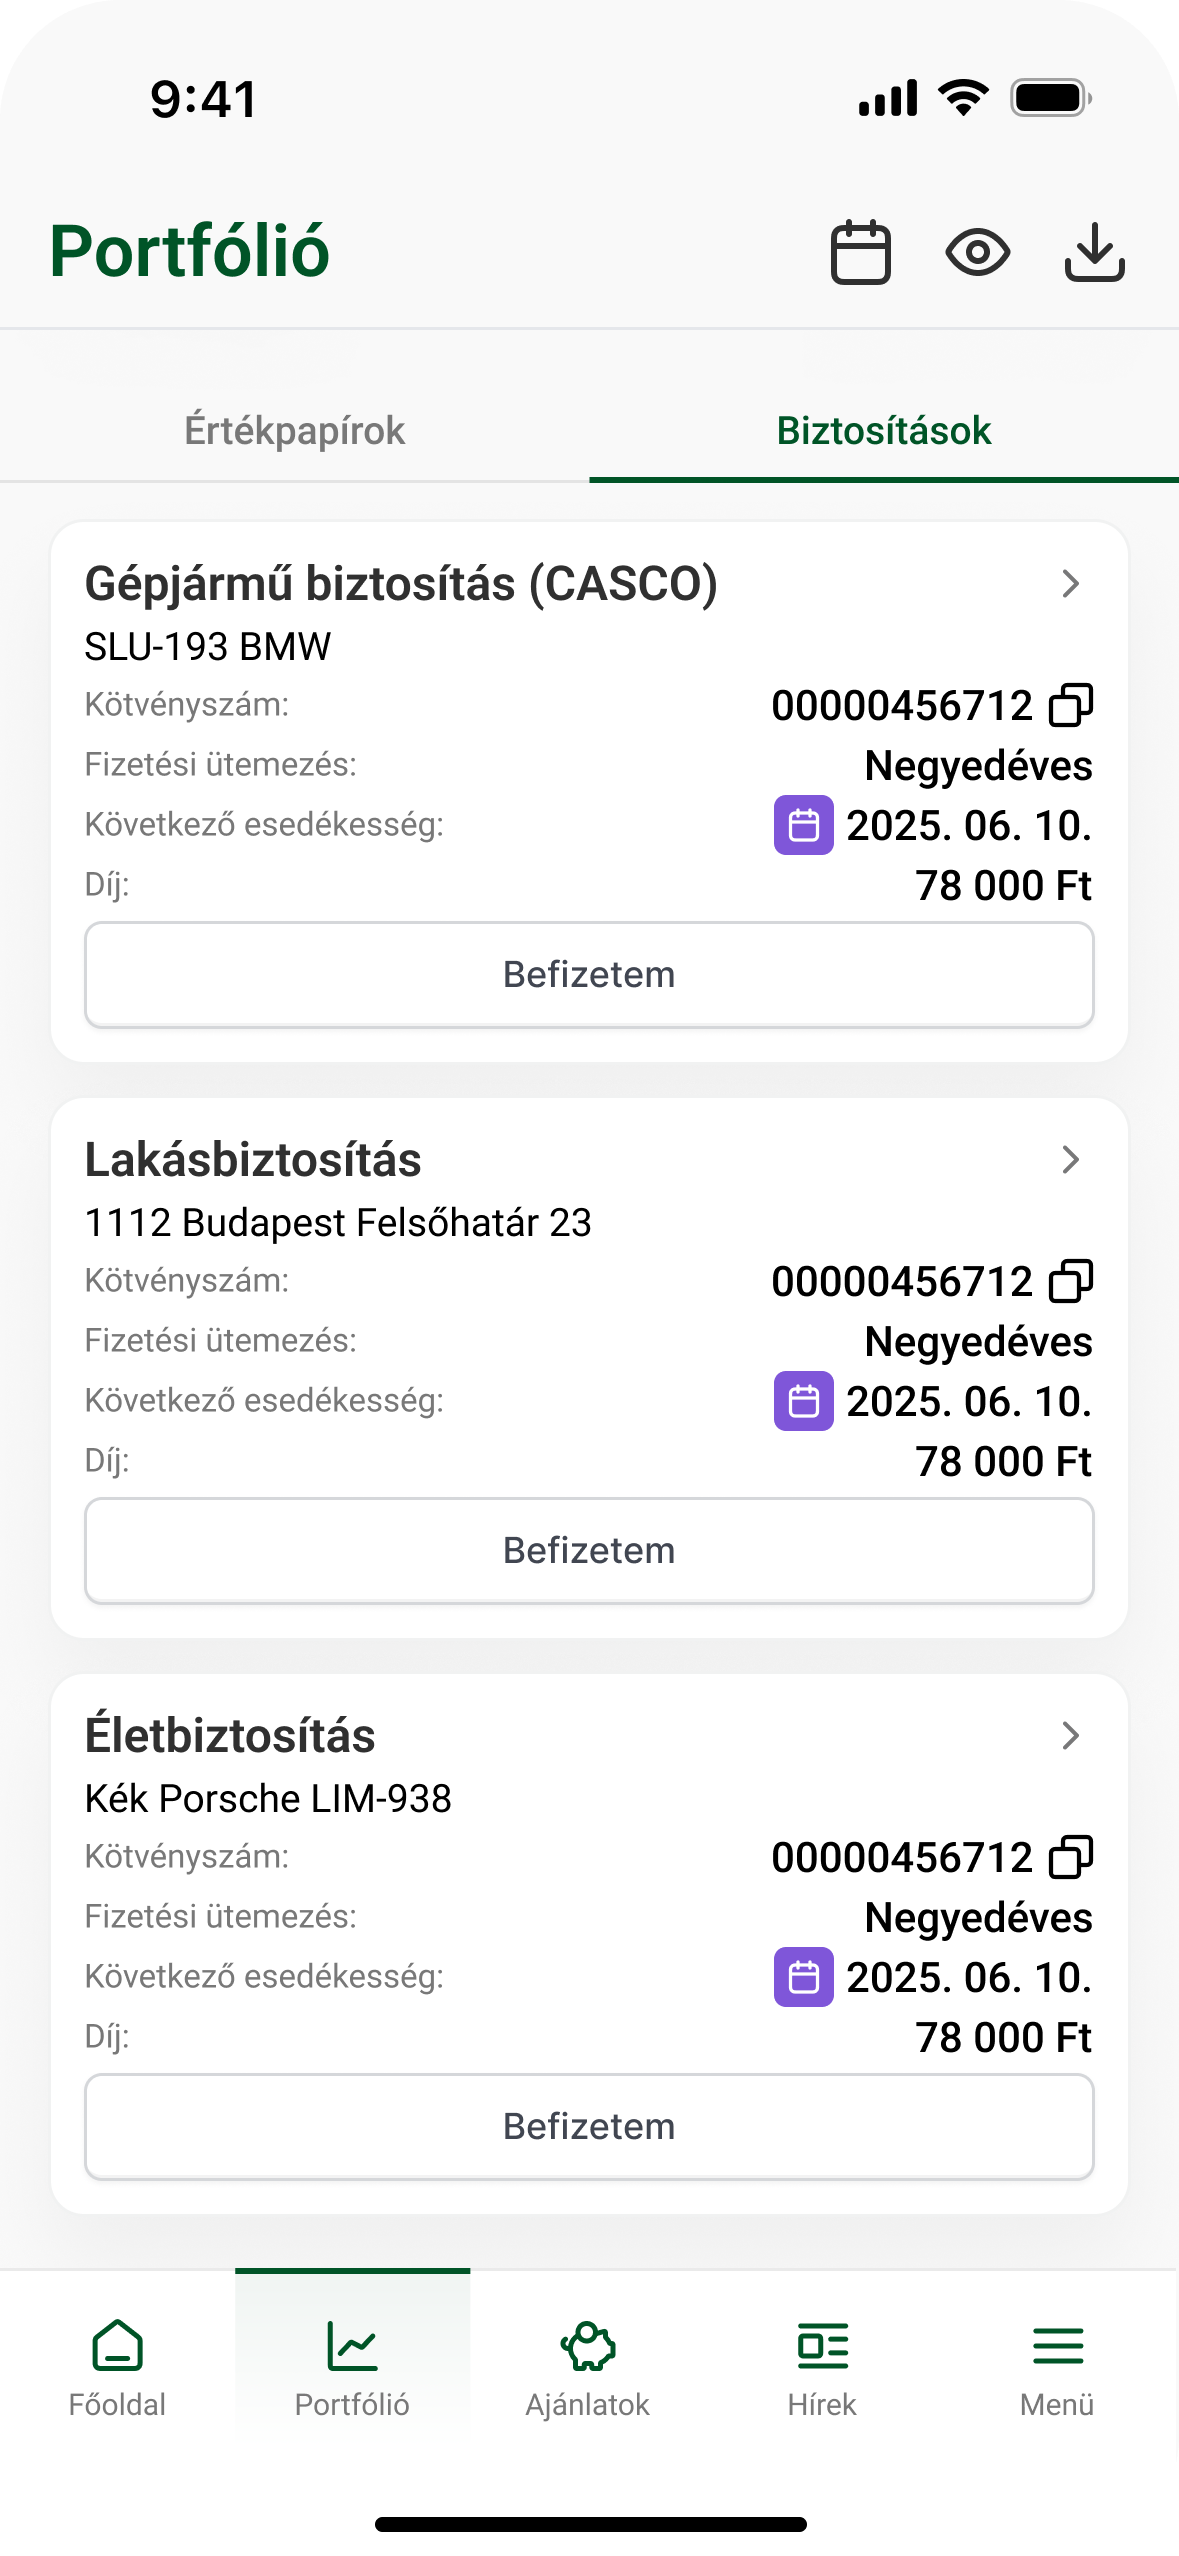Tap purple calendar icon for Életbiztosítás due date
The height and width of the screenshot is (2556, 1179).
pyautogui.click(x=804, y=1977)
